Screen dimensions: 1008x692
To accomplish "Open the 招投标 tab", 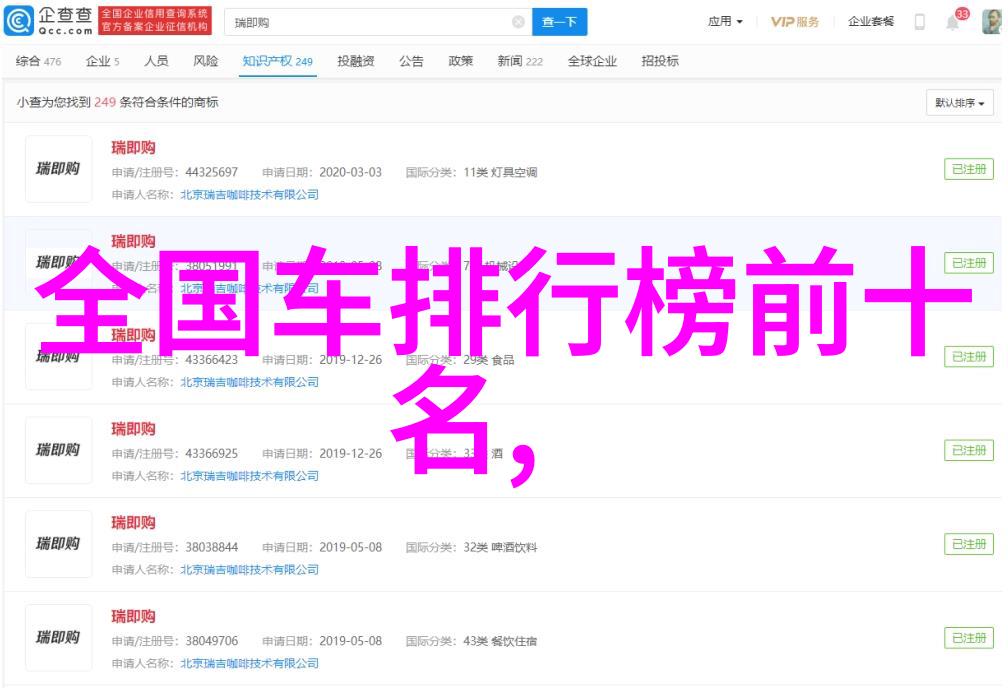I will (660, 61).
